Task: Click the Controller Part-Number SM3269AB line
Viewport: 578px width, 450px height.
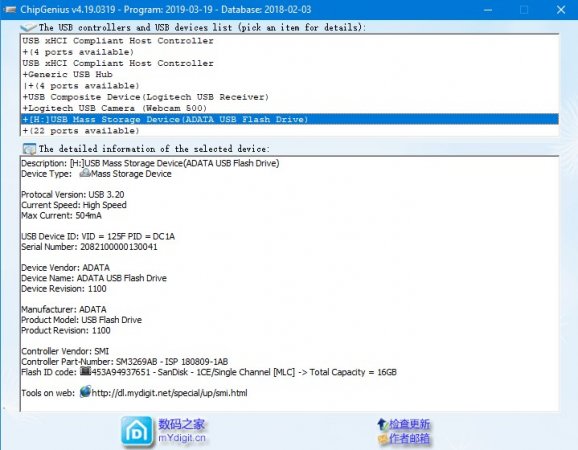Action: [125, 362]
